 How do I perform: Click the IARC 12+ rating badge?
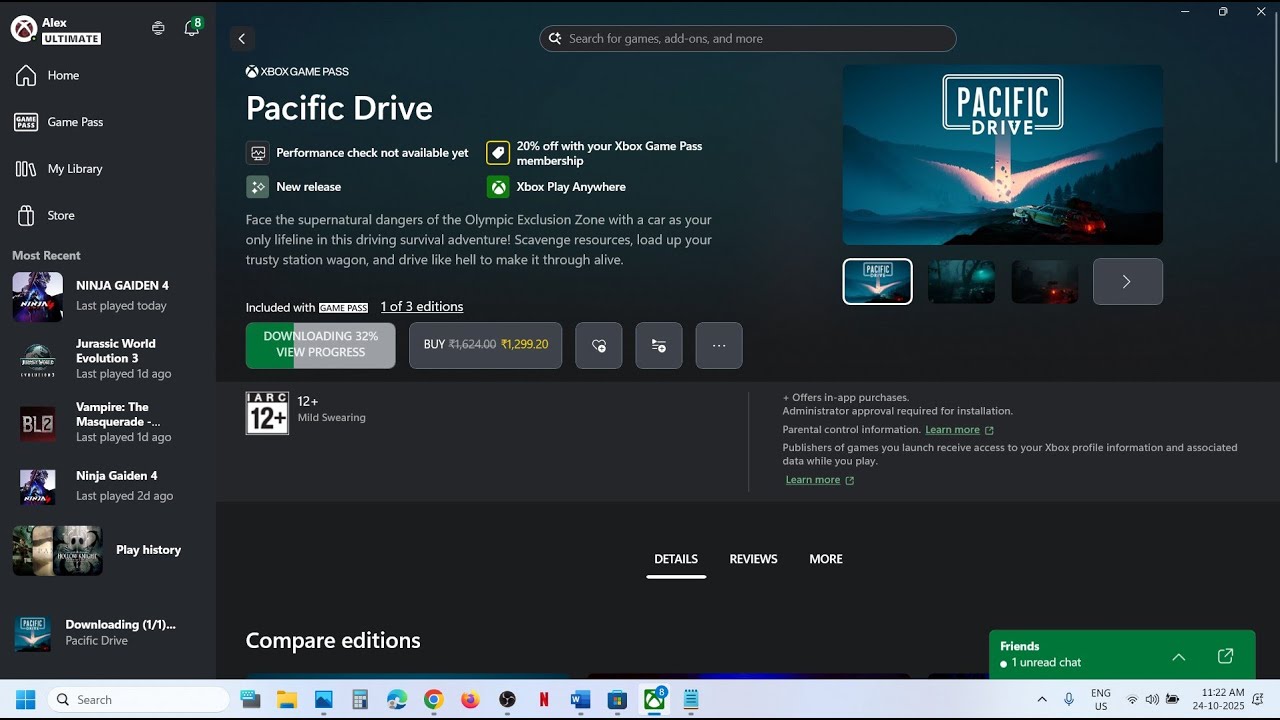pyautogui.click(x=267, y=413)
